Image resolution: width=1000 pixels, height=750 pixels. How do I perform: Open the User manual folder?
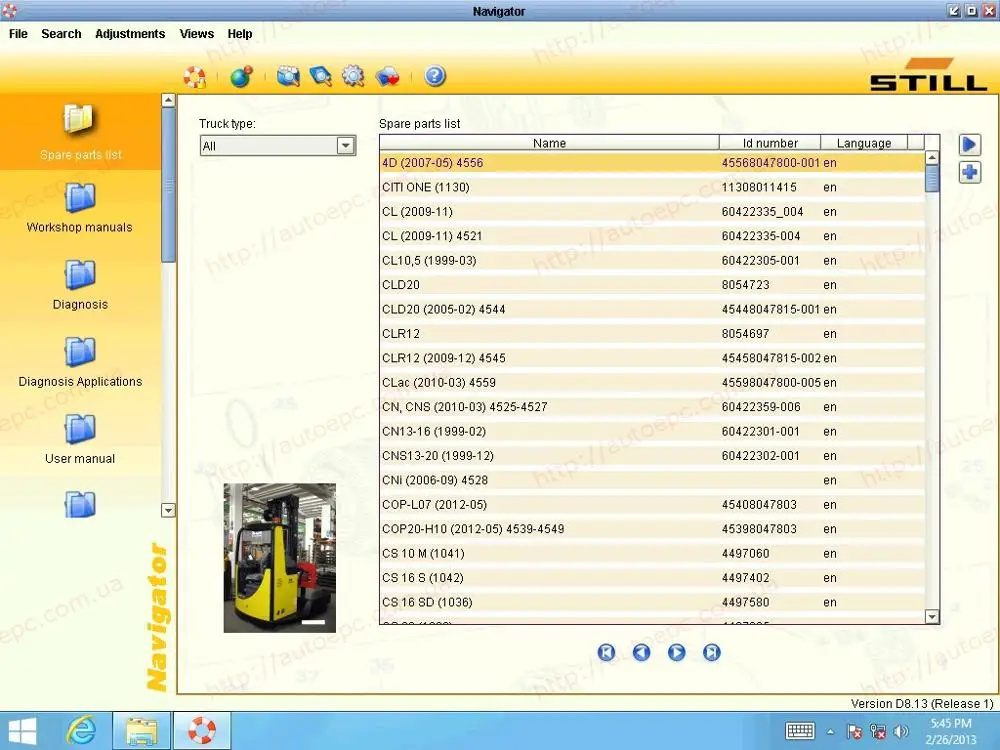tap(80, 440)
